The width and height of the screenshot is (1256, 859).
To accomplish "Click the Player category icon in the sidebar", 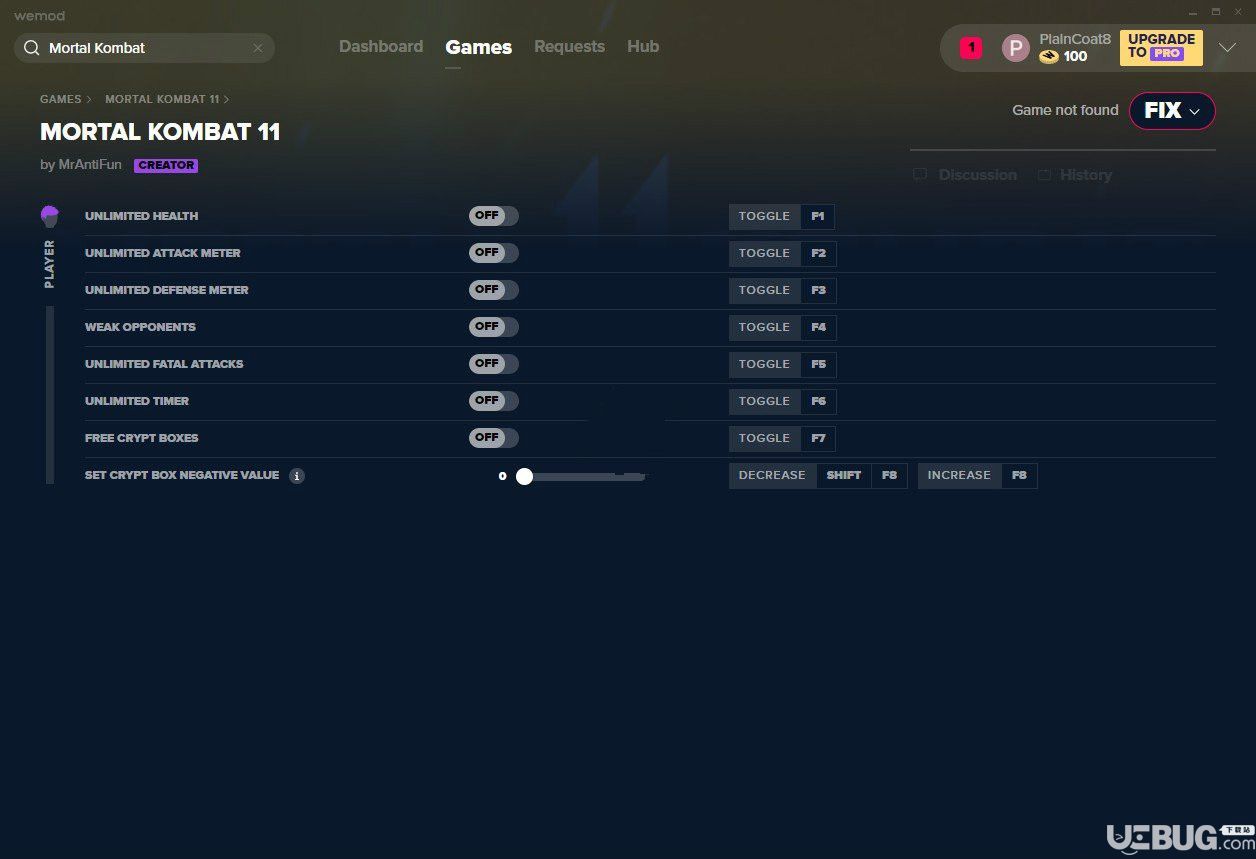I will click(50, 216).
